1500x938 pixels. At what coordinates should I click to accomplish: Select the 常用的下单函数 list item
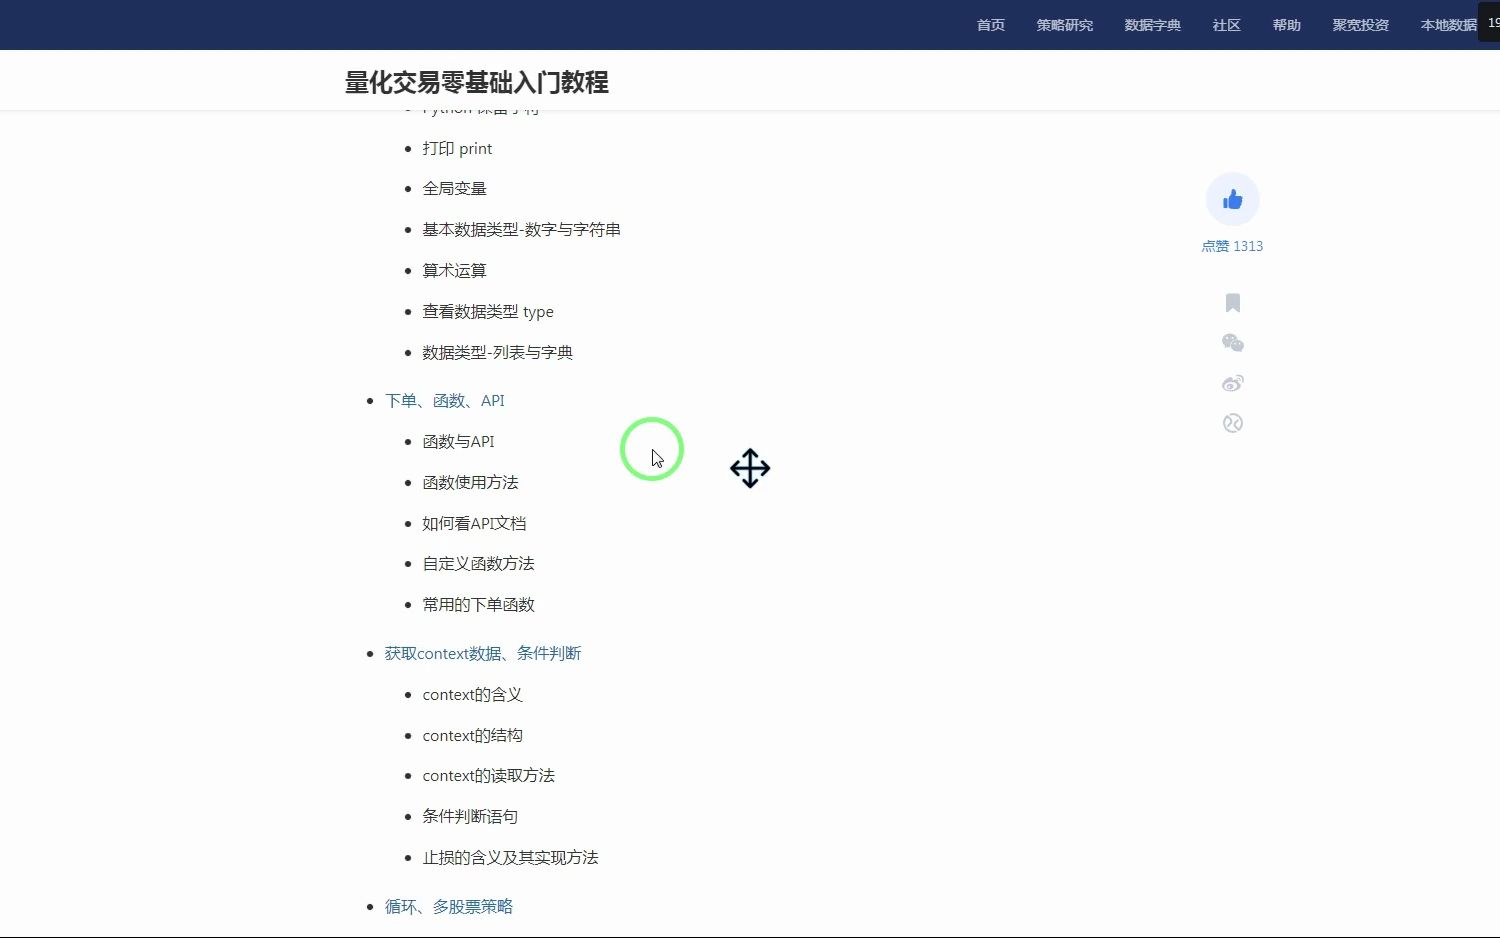478,605
